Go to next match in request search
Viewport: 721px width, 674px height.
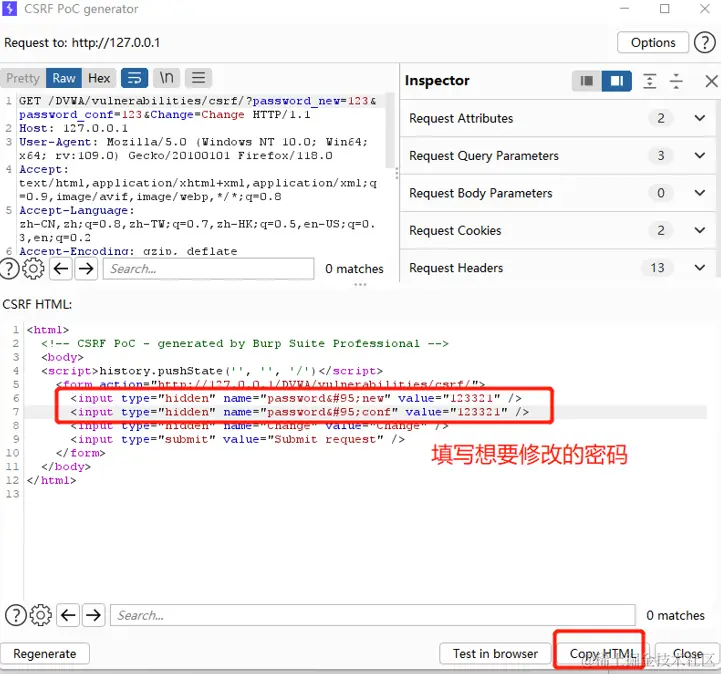point(86,268)
